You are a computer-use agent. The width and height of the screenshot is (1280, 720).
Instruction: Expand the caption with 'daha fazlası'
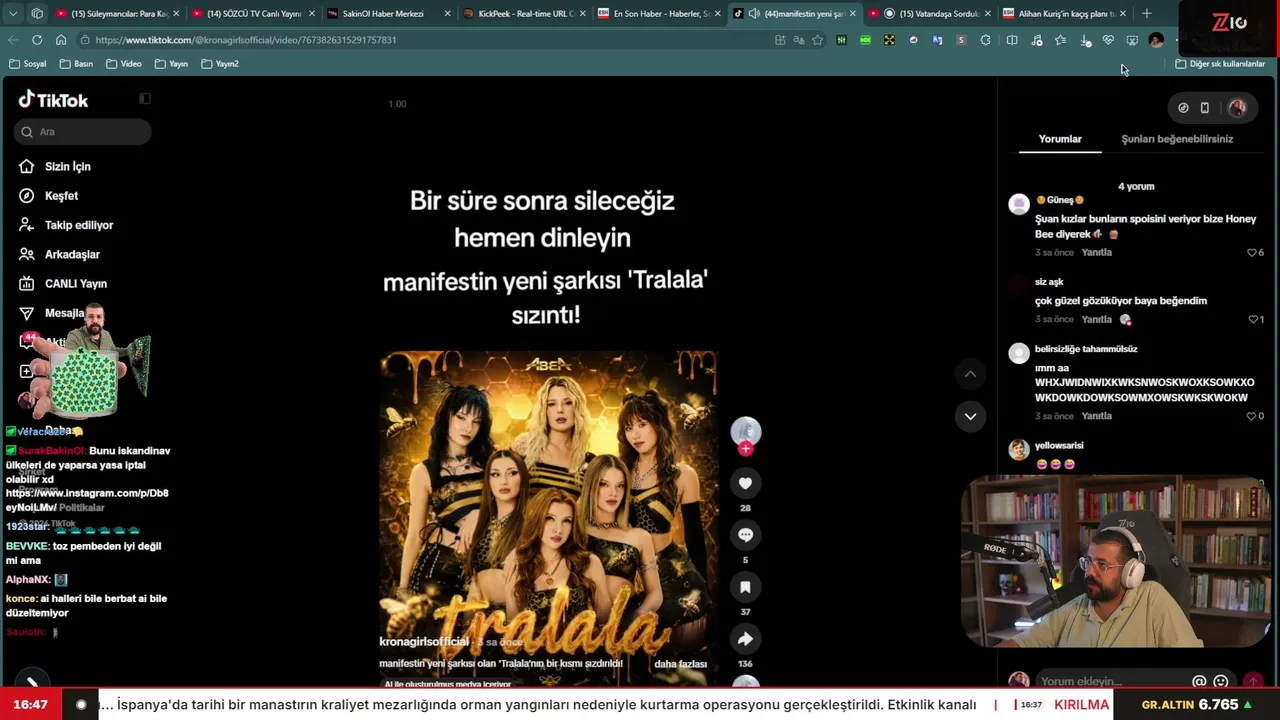coord(680,664)
